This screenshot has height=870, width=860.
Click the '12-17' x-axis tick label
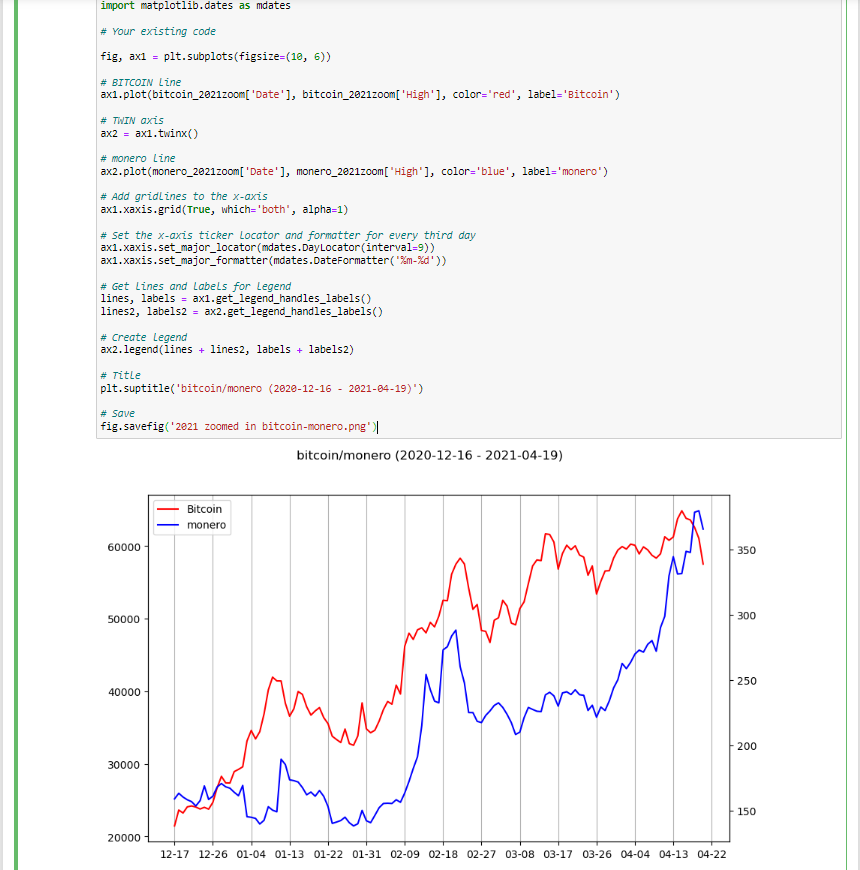(175, 854)
